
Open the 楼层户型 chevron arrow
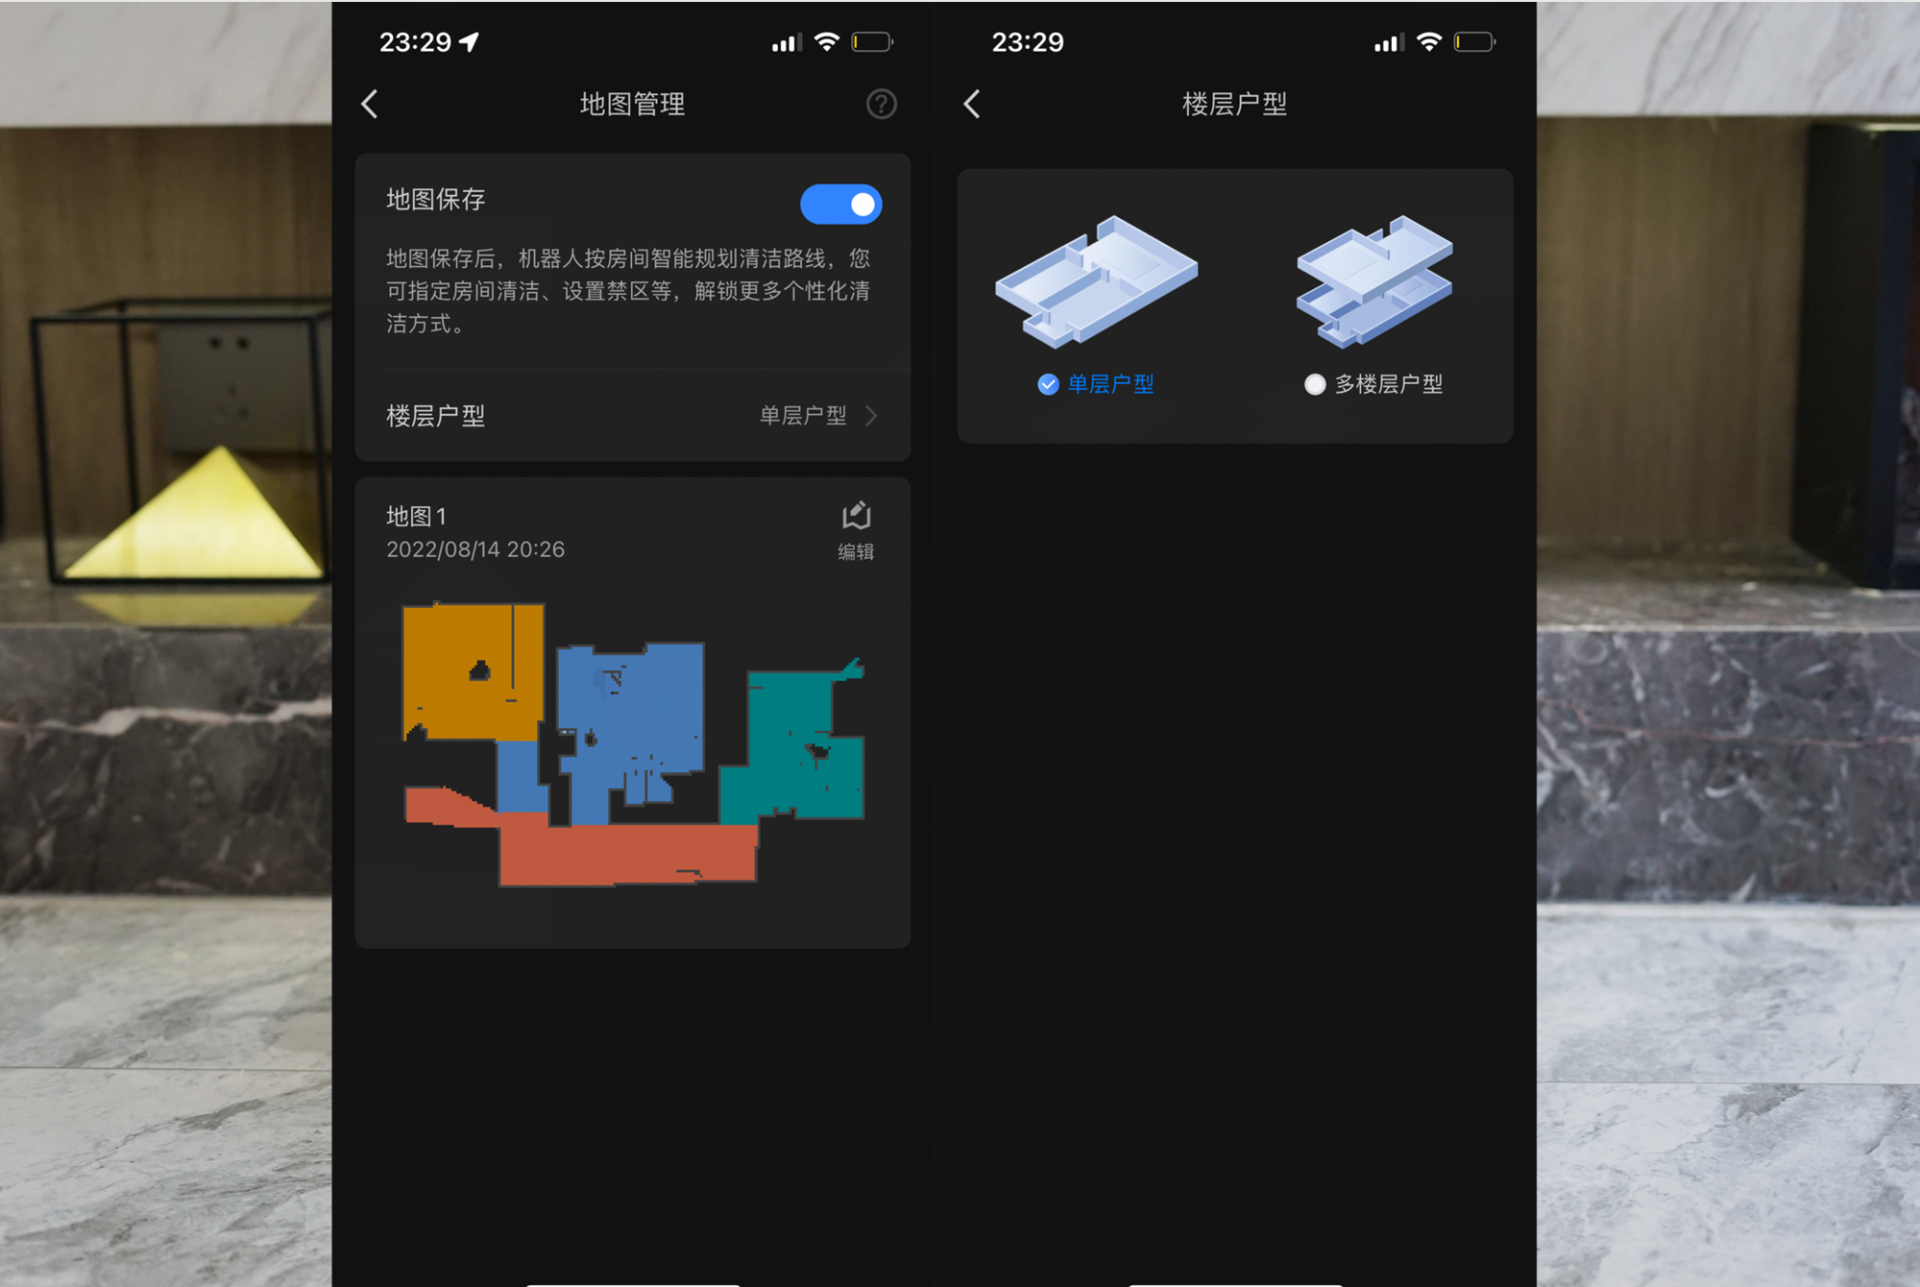point(871,416)
